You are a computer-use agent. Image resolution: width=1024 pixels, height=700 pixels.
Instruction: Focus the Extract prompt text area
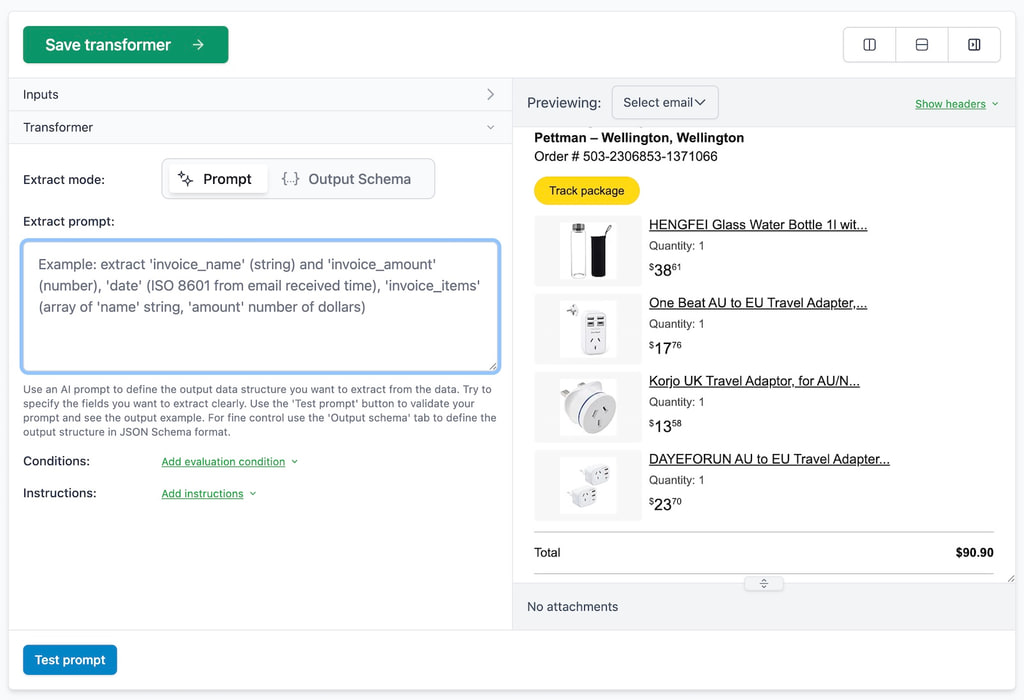coord(260,306)
